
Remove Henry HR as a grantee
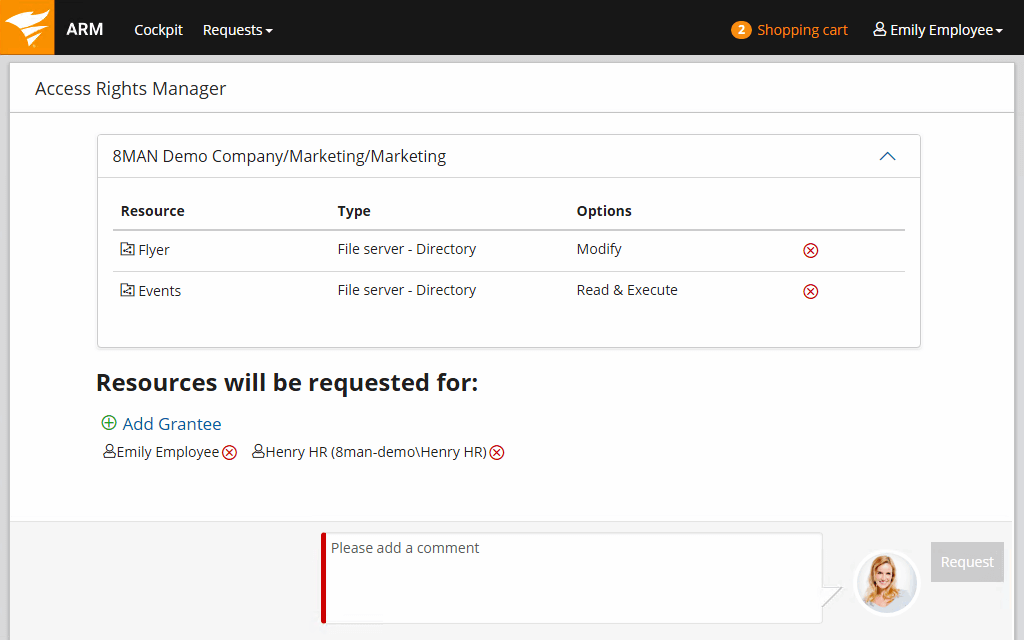pyautogui.click(x=497, y=452)
